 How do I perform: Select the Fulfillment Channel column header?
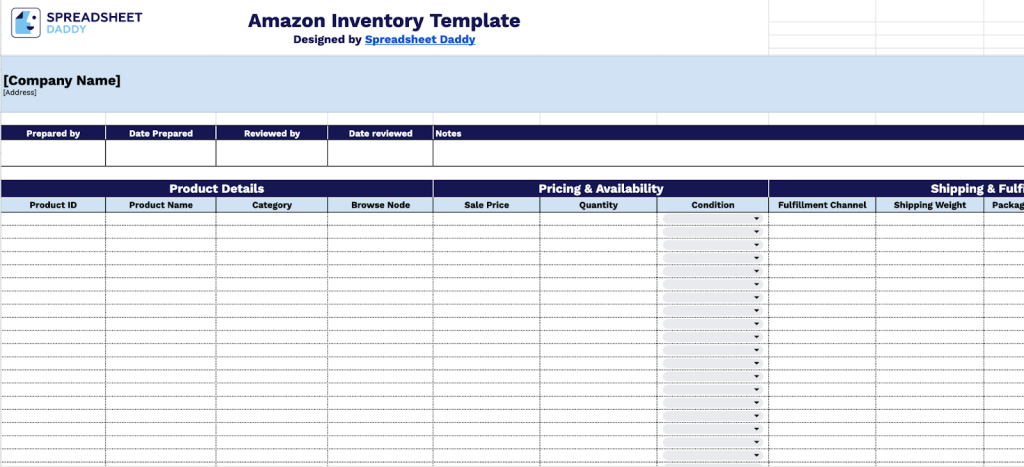[x=822, y=205]
